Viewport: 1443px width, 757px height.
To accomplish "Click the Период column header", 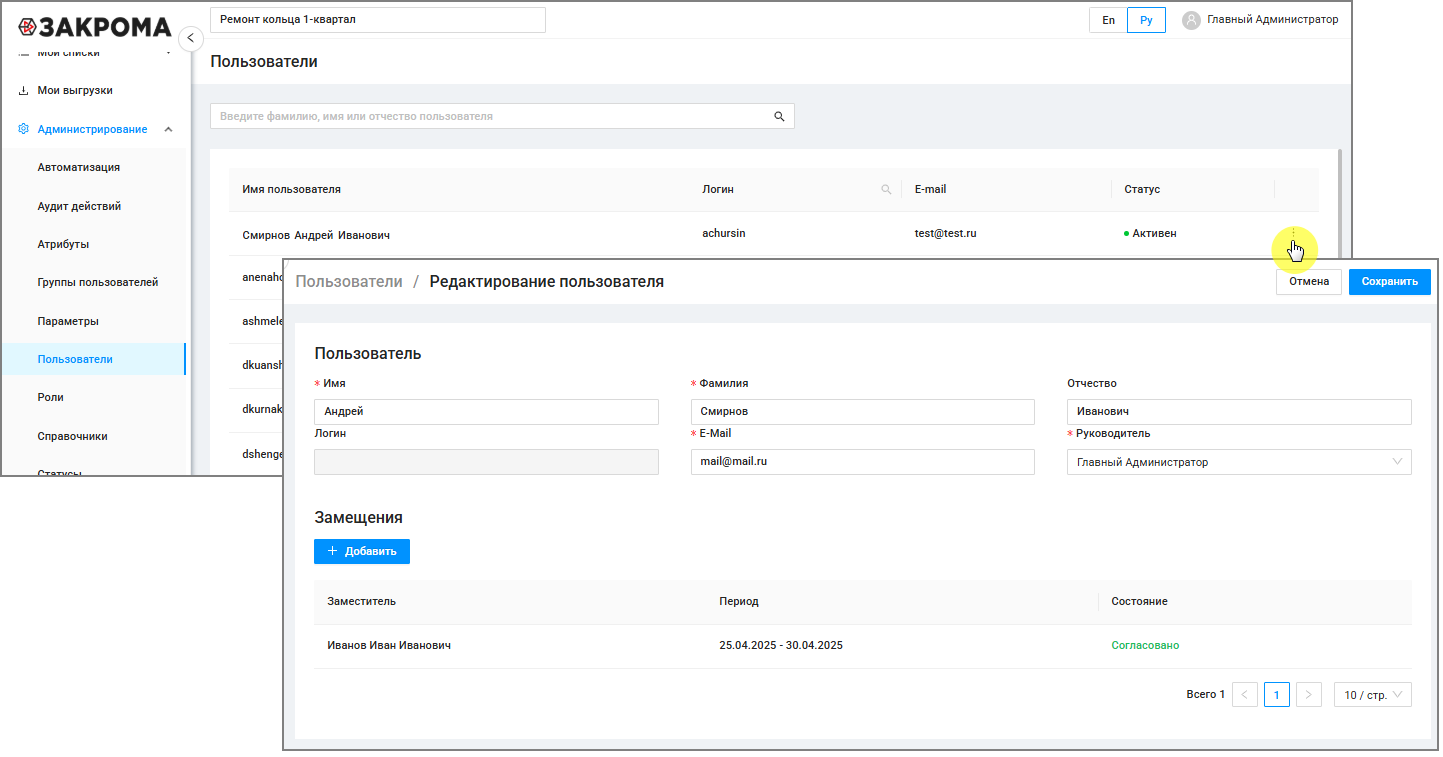I will pyautogui.click(x=739, y=602).
